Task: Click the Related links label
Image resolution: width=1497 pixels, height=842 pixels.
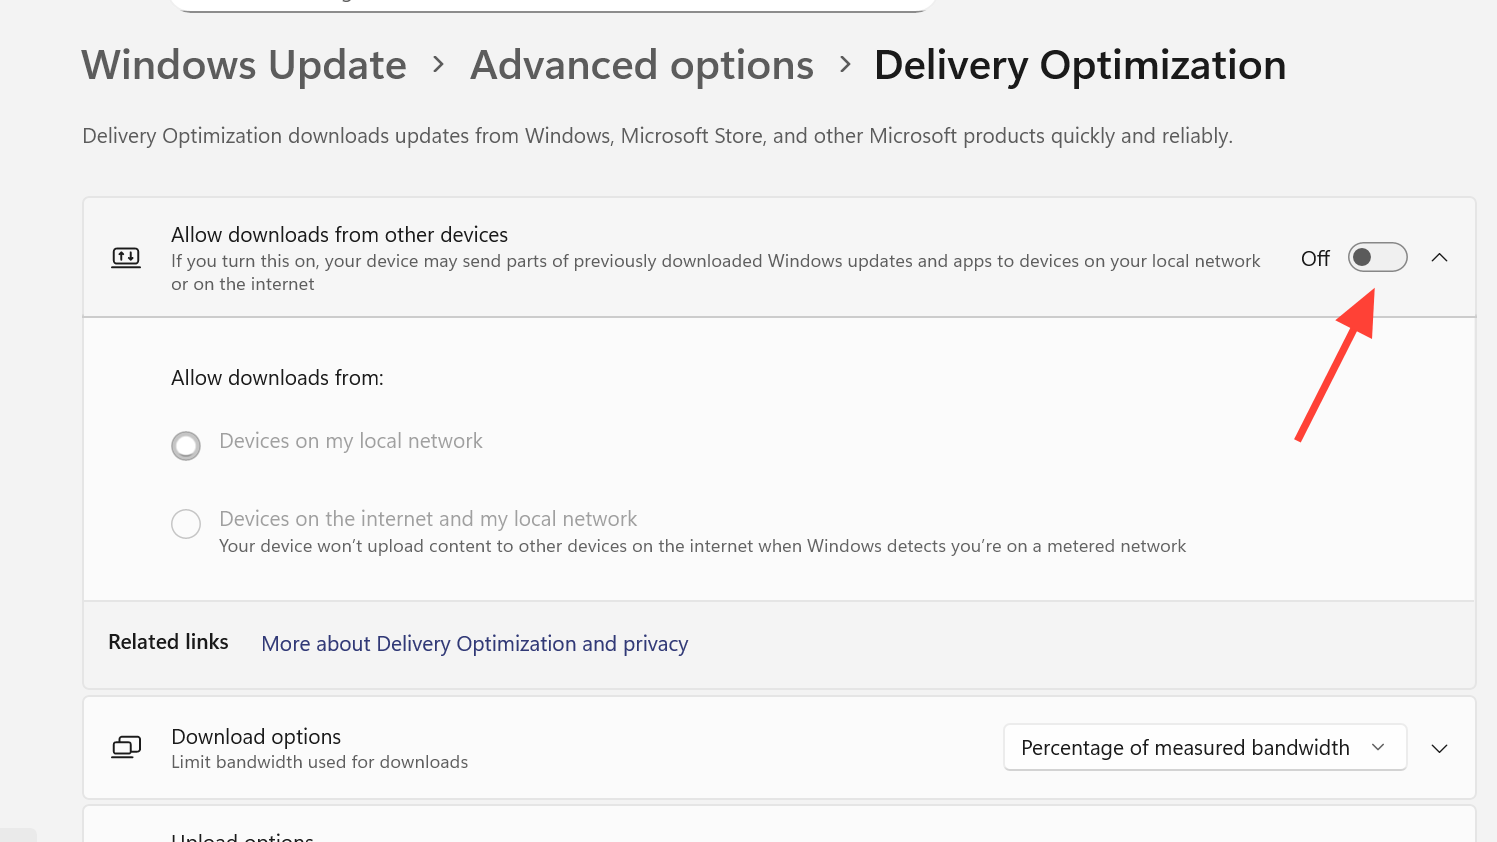Action: 168,642
